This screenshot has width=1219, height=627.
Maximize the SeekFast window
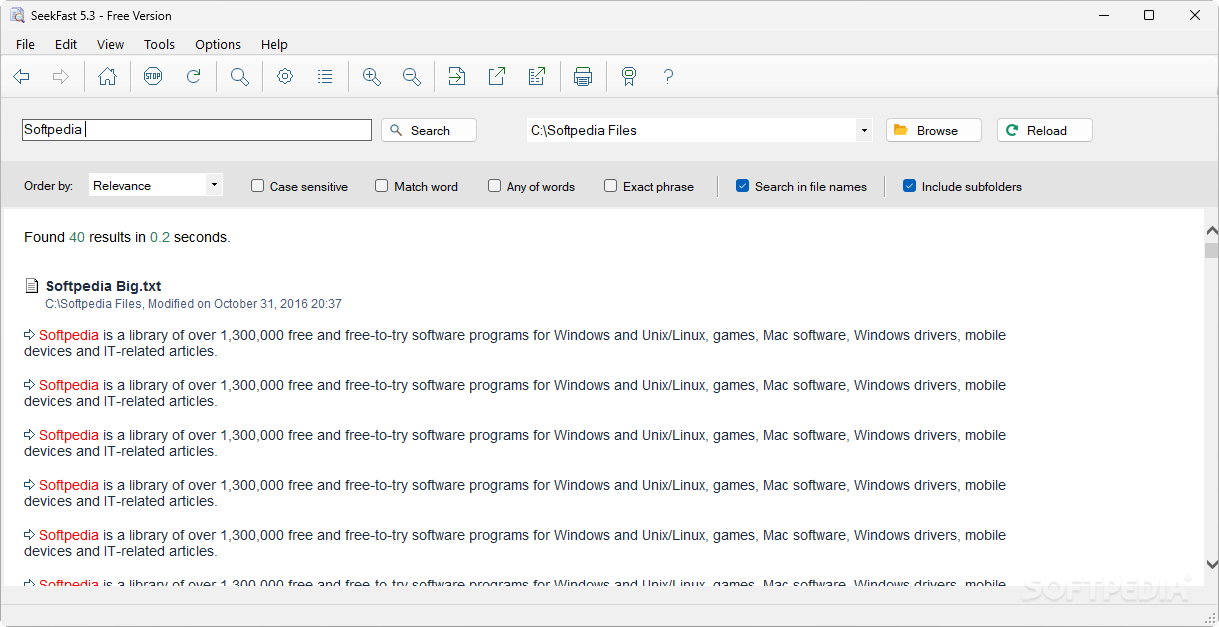coord(1149,15)
